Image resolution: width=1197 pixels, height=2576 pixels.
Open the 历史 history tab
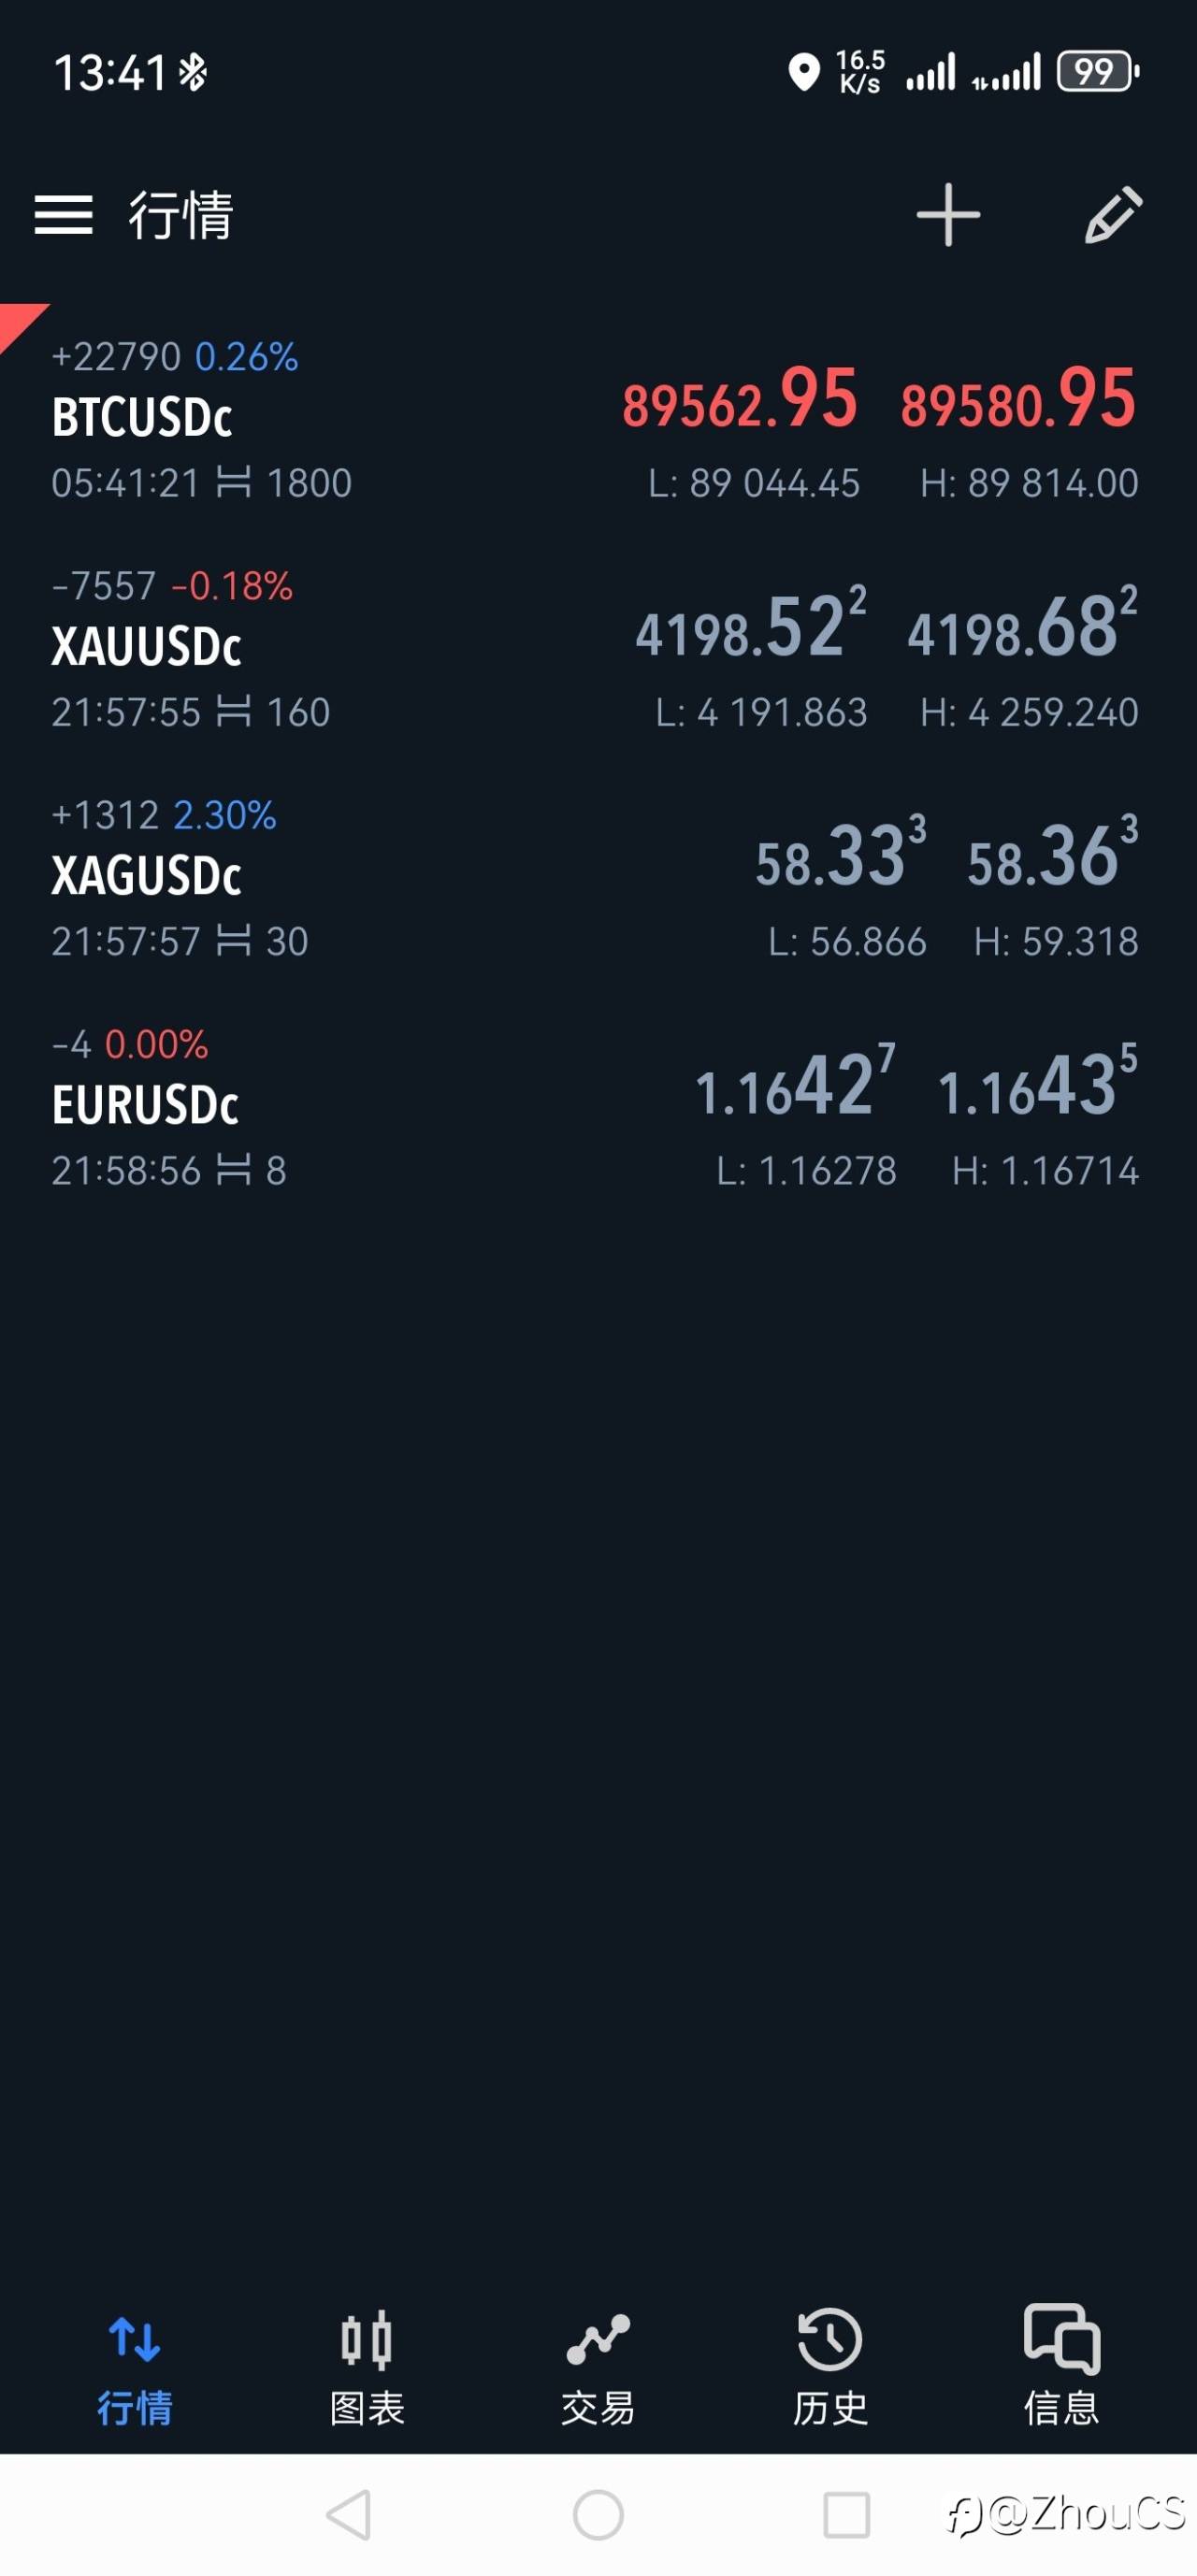point(830,2366)
